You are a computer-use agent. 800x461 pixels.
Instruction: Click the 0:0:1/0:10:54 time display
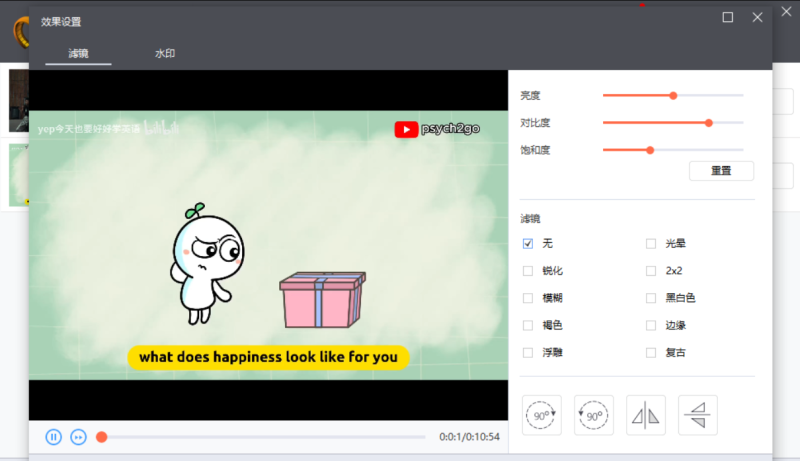(x=469, y=437)
